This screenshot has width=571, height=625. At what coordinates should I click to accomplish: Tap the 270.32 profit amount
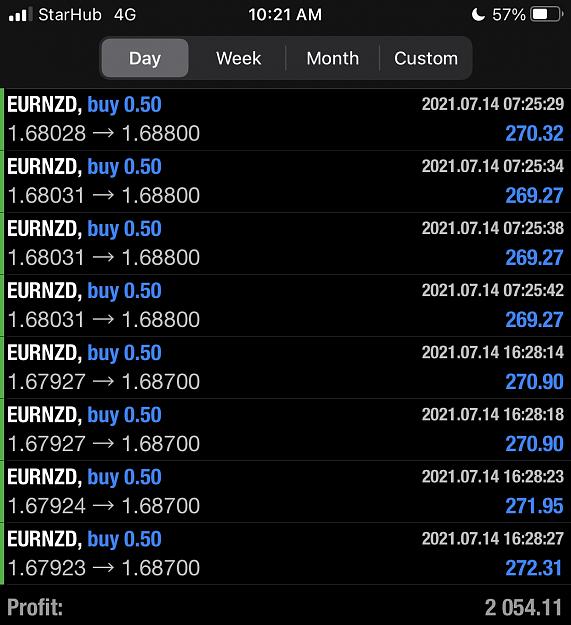coord(534,133)
